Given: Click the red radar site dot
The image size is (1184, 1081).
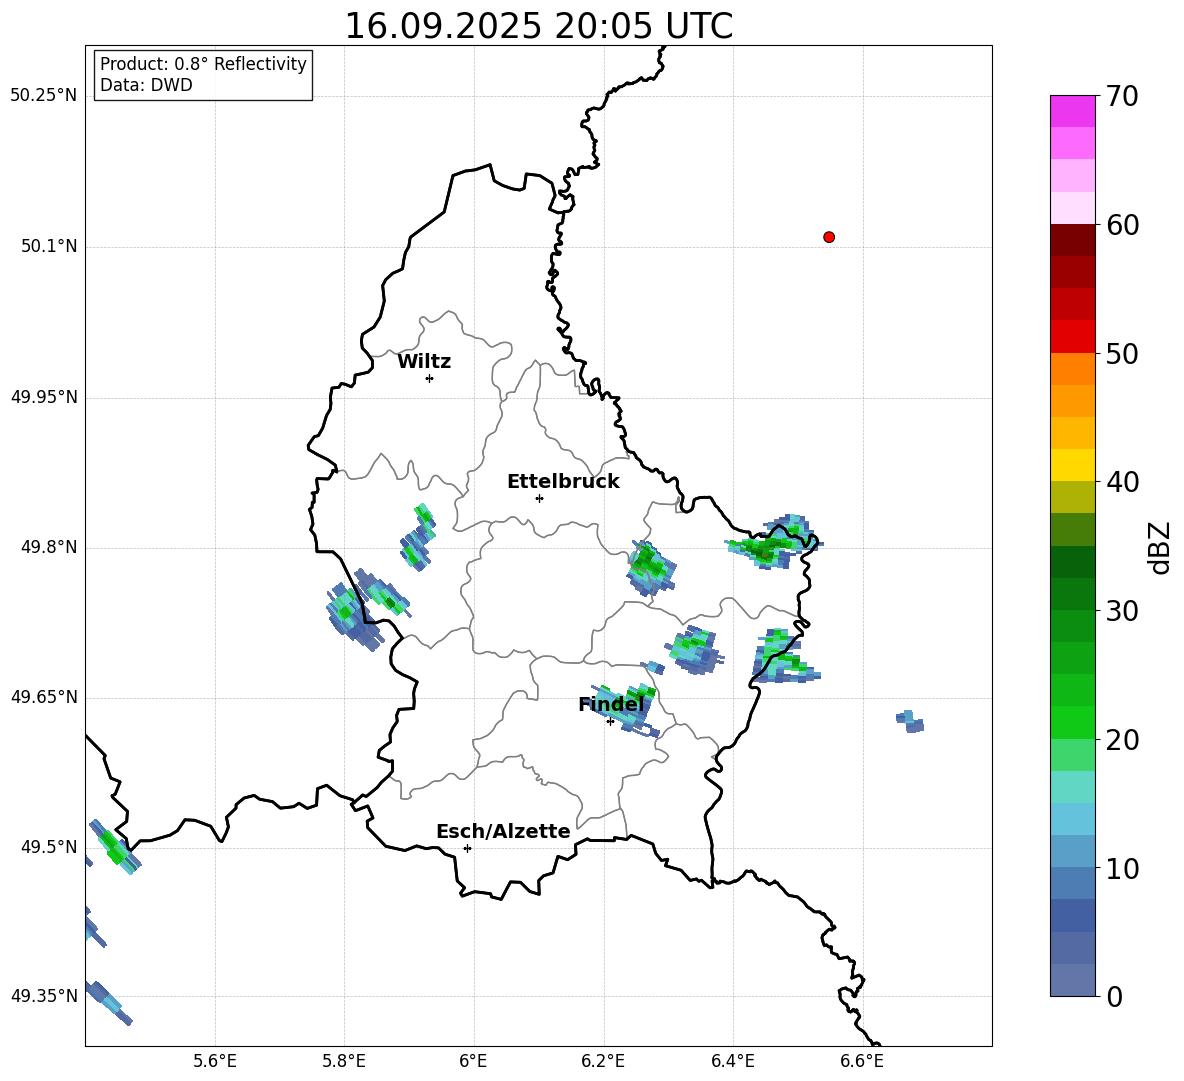Looking at the screenshot, I should coord(828,237).
